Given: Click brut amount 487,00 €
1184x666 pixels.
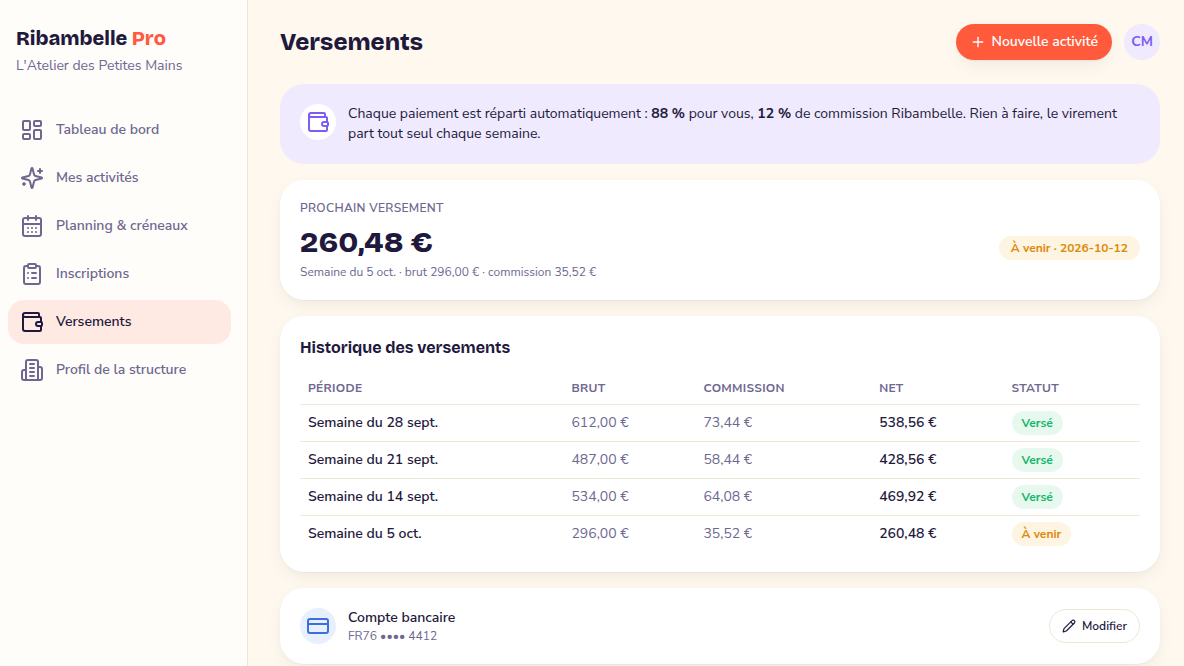Looking at the screenshot, I should [x=600, y=460].
